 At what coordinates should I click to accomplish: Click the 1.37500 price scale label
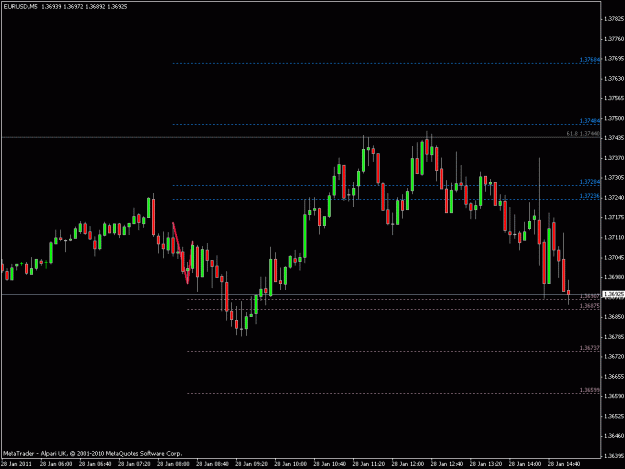614,118
